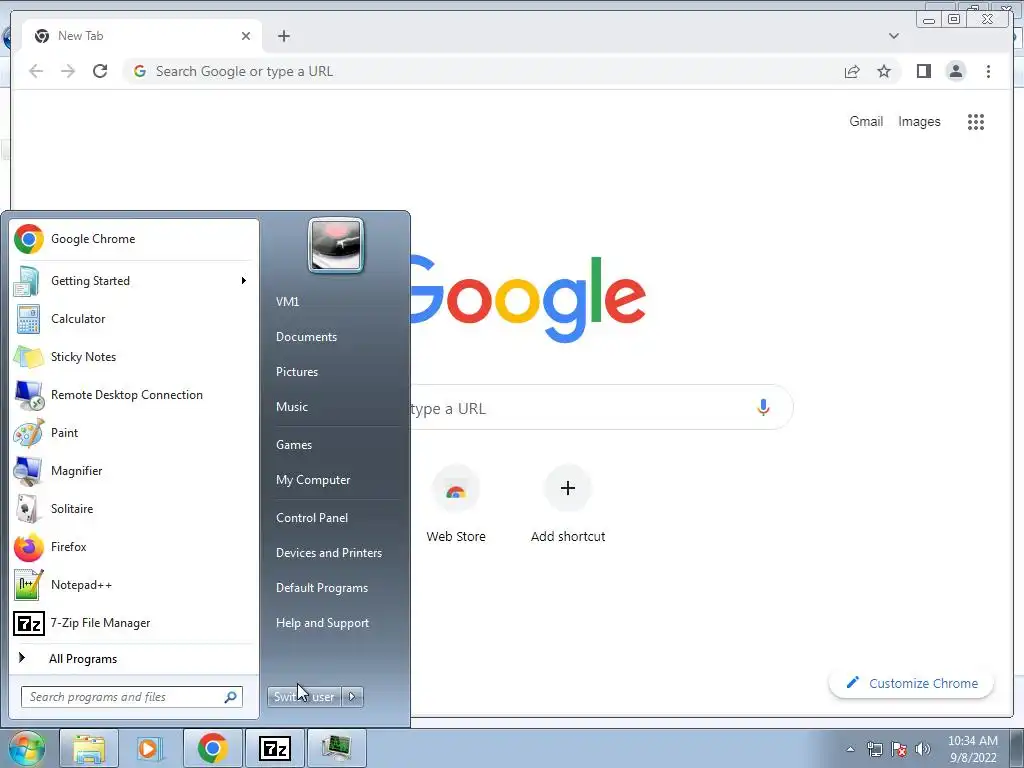Click the share page icon
Screen dimensions: 1024x768
tap(852, 71)
